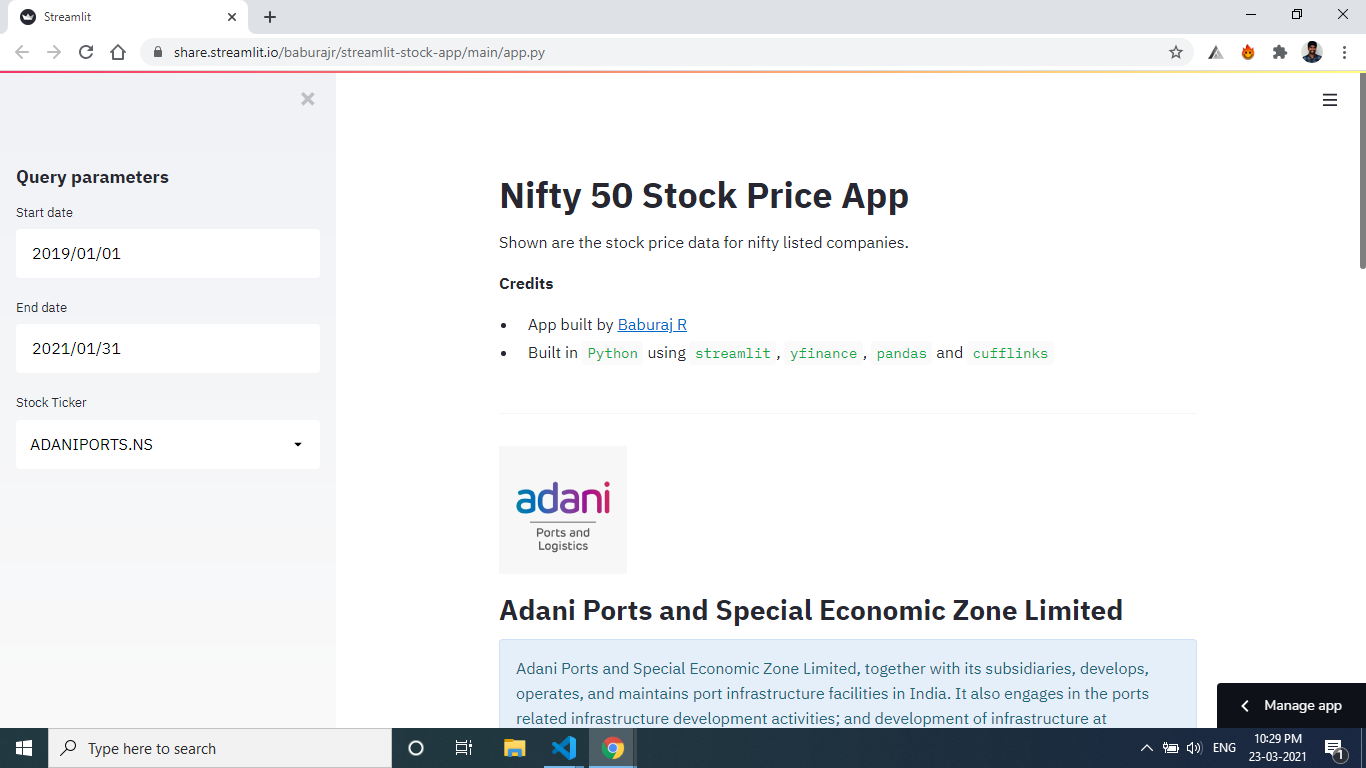Open the grey triangle extension icon
This screenshot has height=768, width=1366.
pyautogui.click(x=1216, y=52)
